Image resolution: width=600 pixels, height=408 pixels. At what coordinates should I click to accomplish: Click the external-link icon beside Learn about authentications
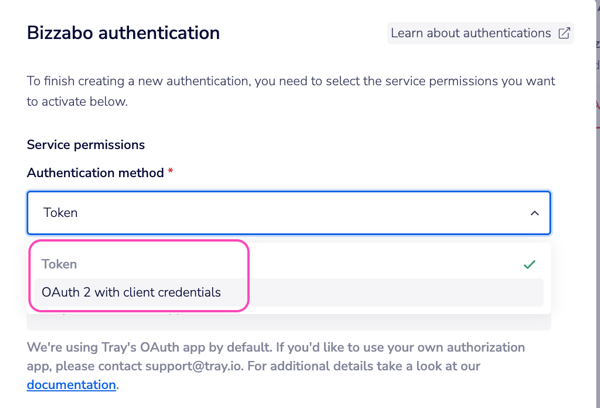(x=564, y=33)
